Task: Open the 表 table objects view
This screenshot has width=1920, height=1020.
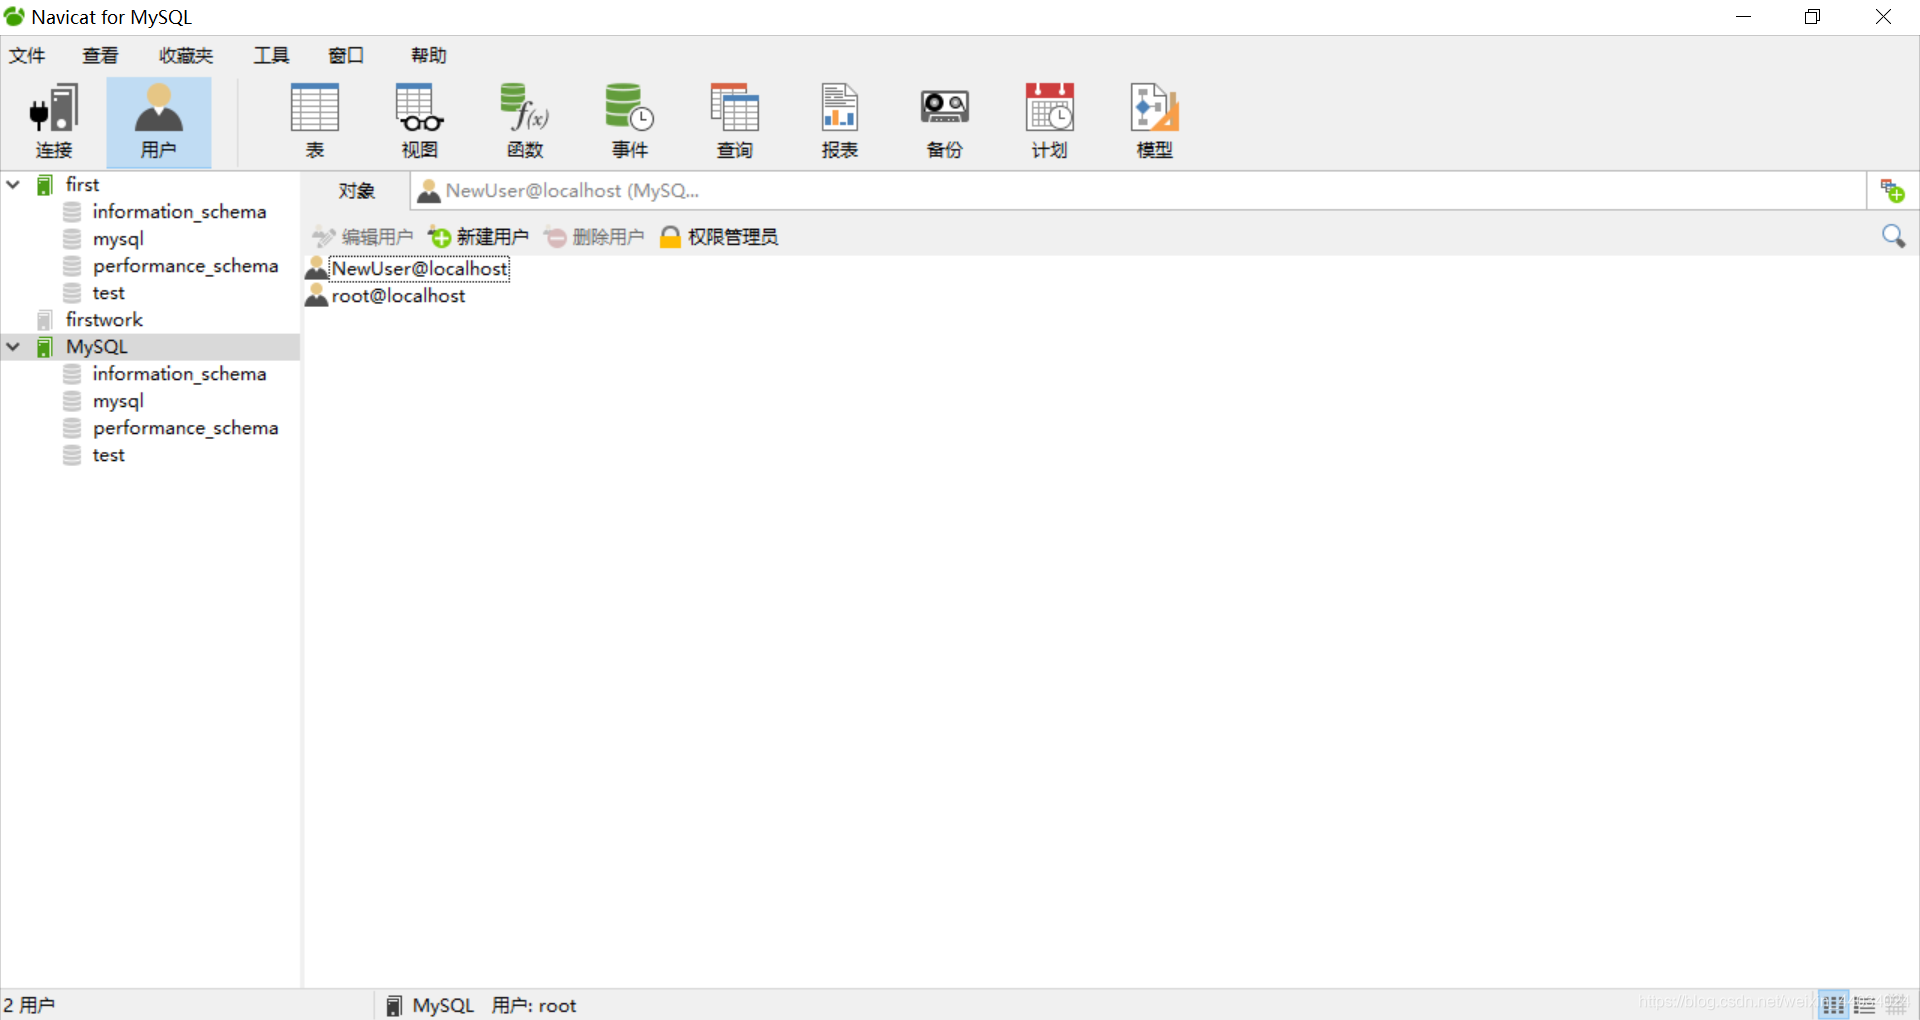Action: pyautogui.click(x=315, y=122)
